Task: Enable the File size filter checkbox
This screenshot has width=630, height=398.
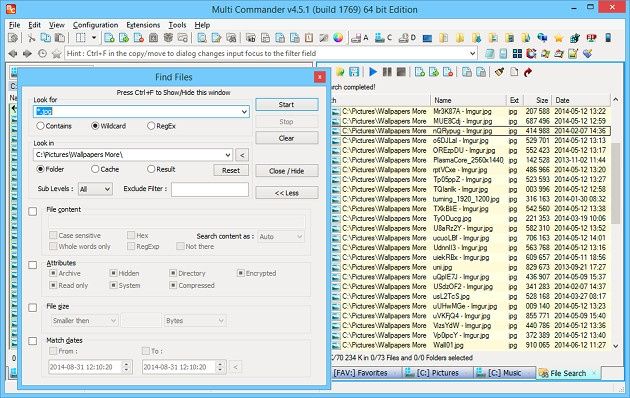Action: (x=33, y=308)
